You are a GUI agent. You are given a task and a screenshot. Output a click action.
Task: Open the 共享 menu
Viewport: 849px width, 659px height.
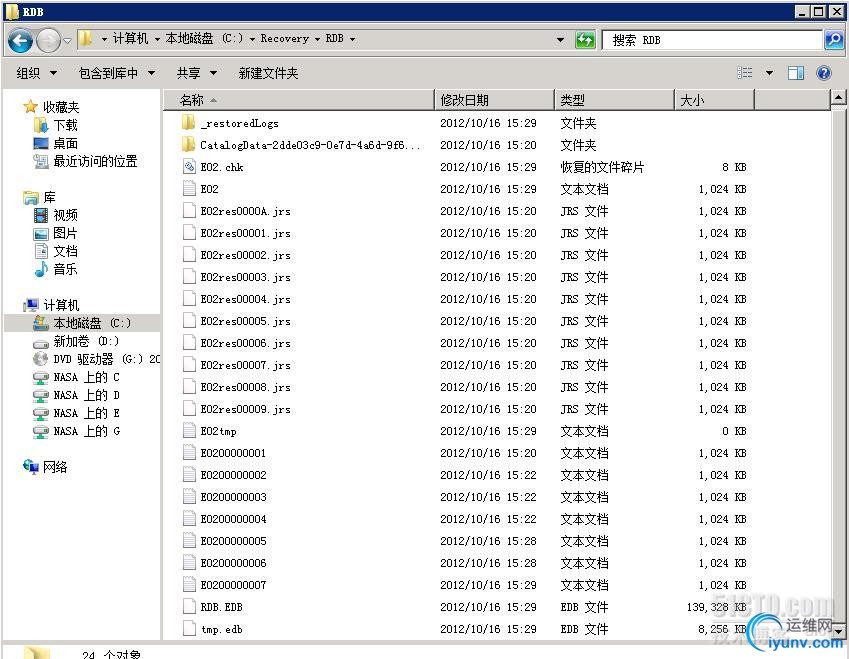click(197, 73)
